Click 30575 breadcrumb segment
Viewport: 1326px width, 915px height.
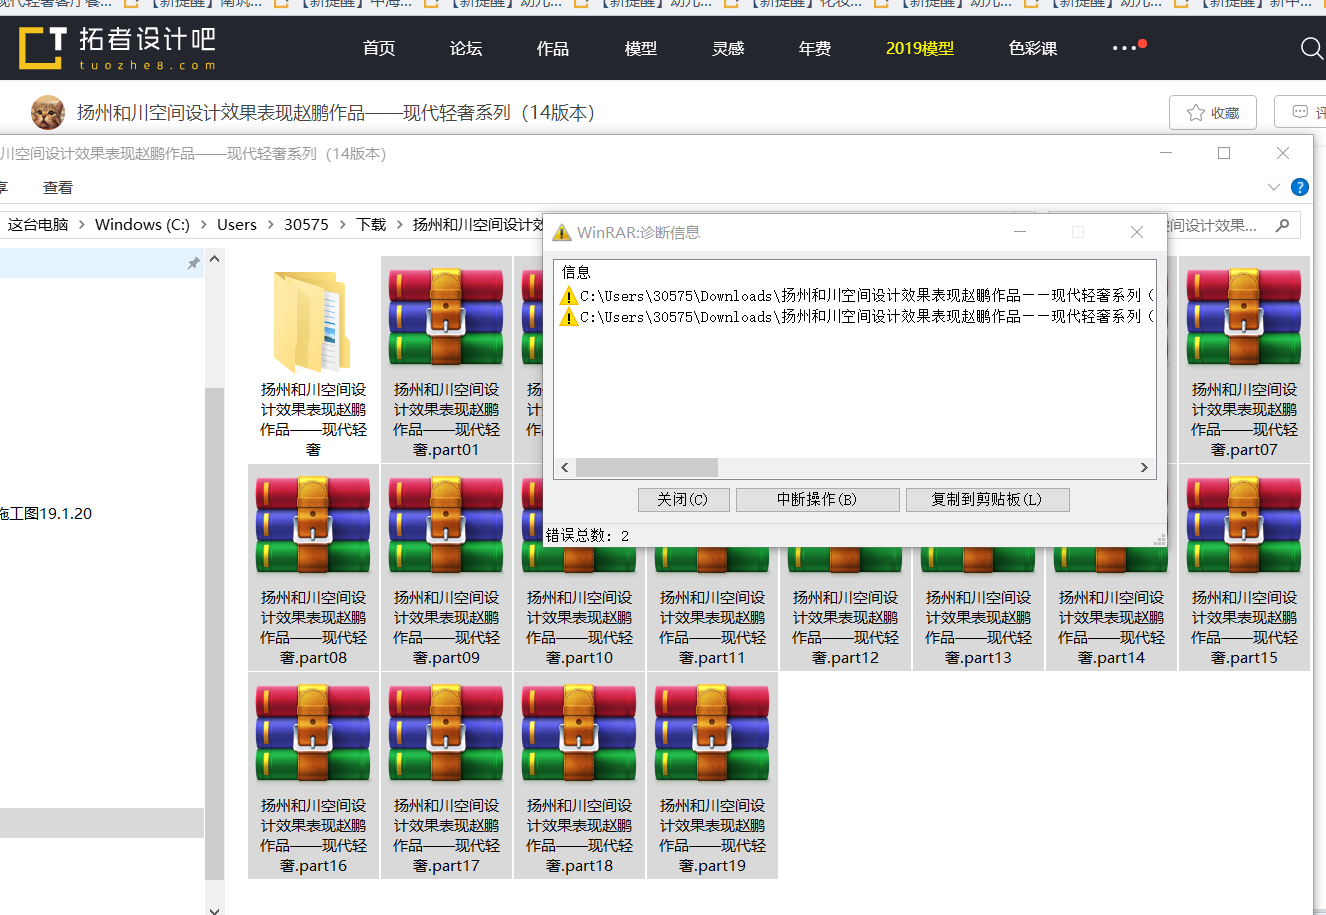(306, 224)
